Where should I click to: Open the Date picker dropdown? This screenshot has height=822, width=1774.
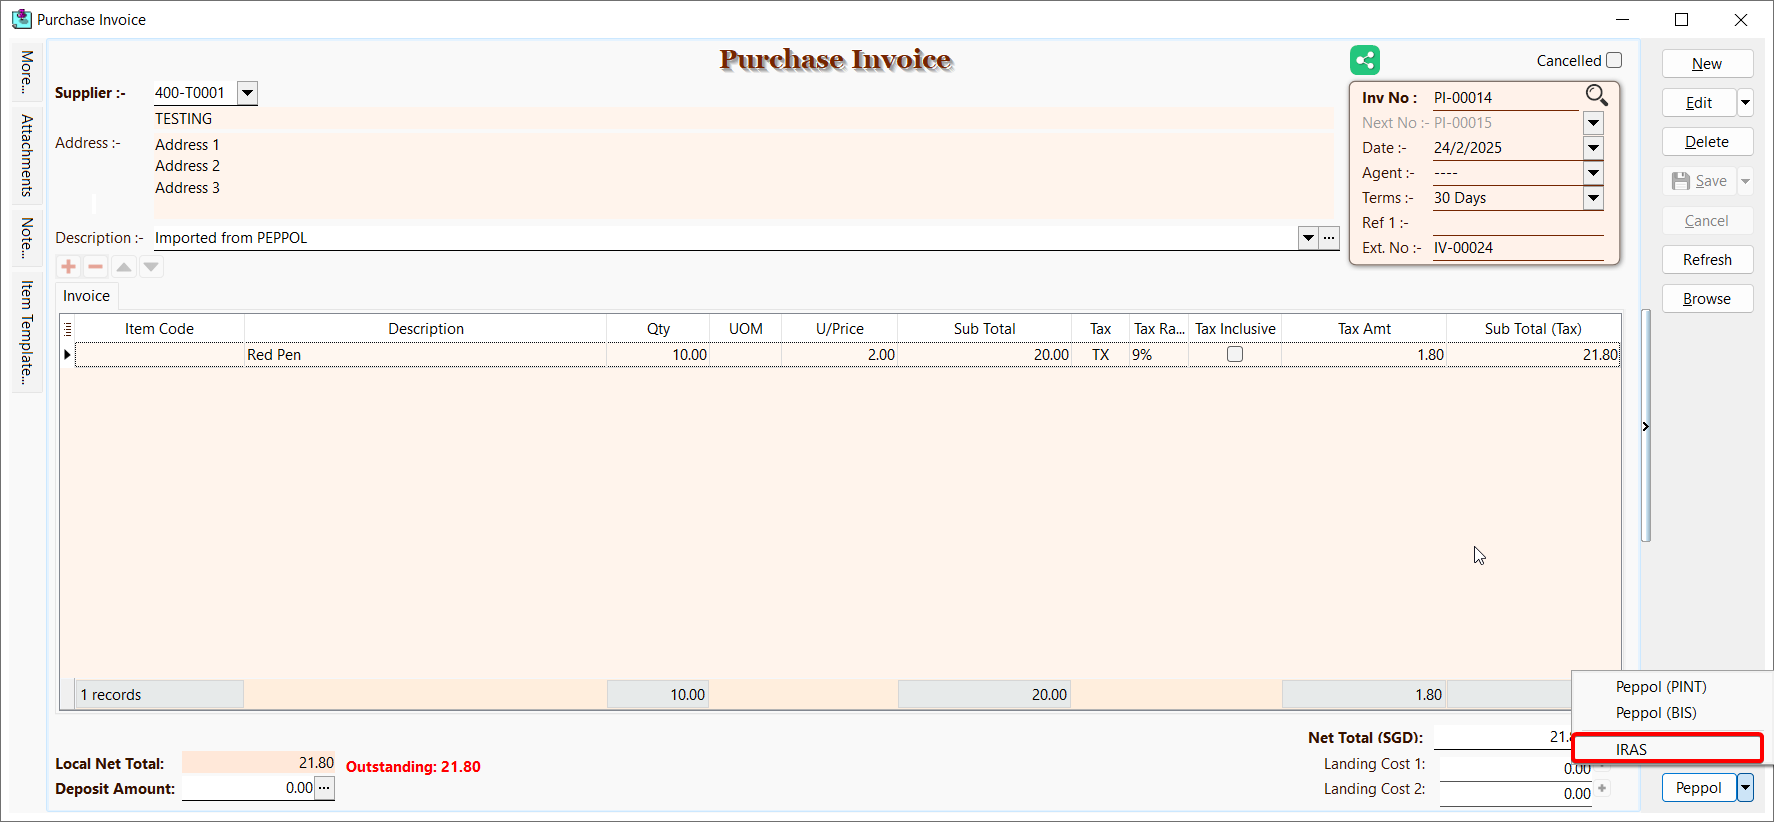[1593, 148]
